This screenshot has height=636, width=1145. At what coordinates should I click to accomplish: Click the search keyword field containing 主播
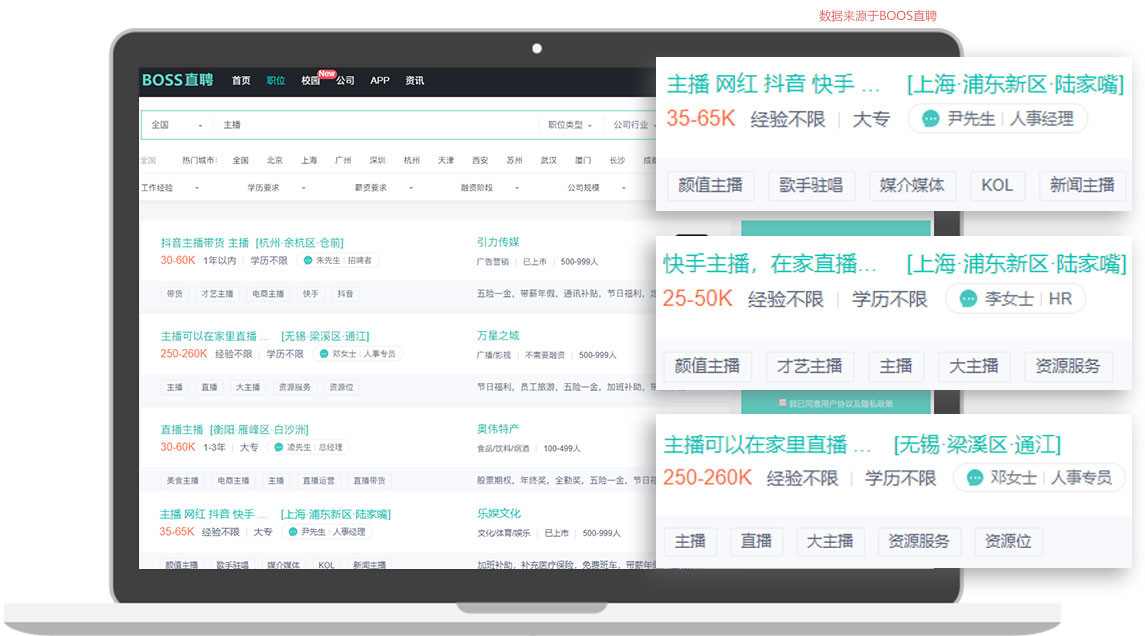point(370,125)
